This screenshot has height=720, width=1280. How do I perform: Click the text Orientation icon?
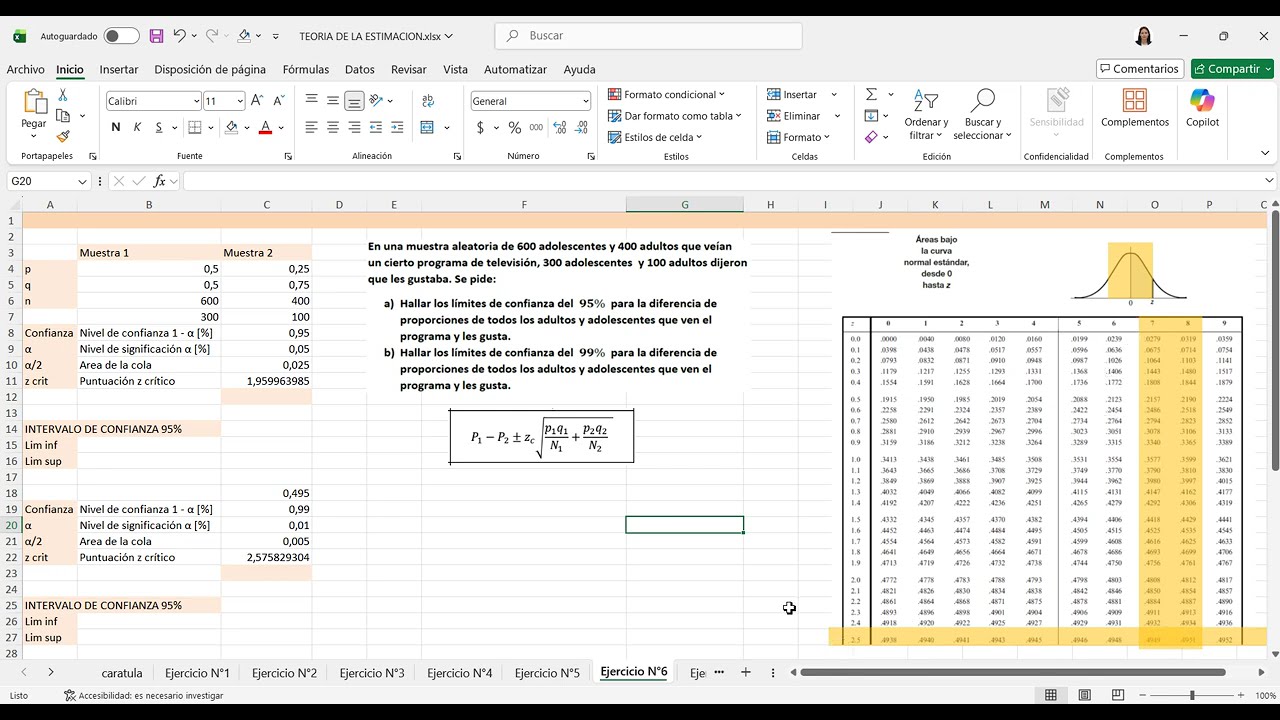(376, 100)
